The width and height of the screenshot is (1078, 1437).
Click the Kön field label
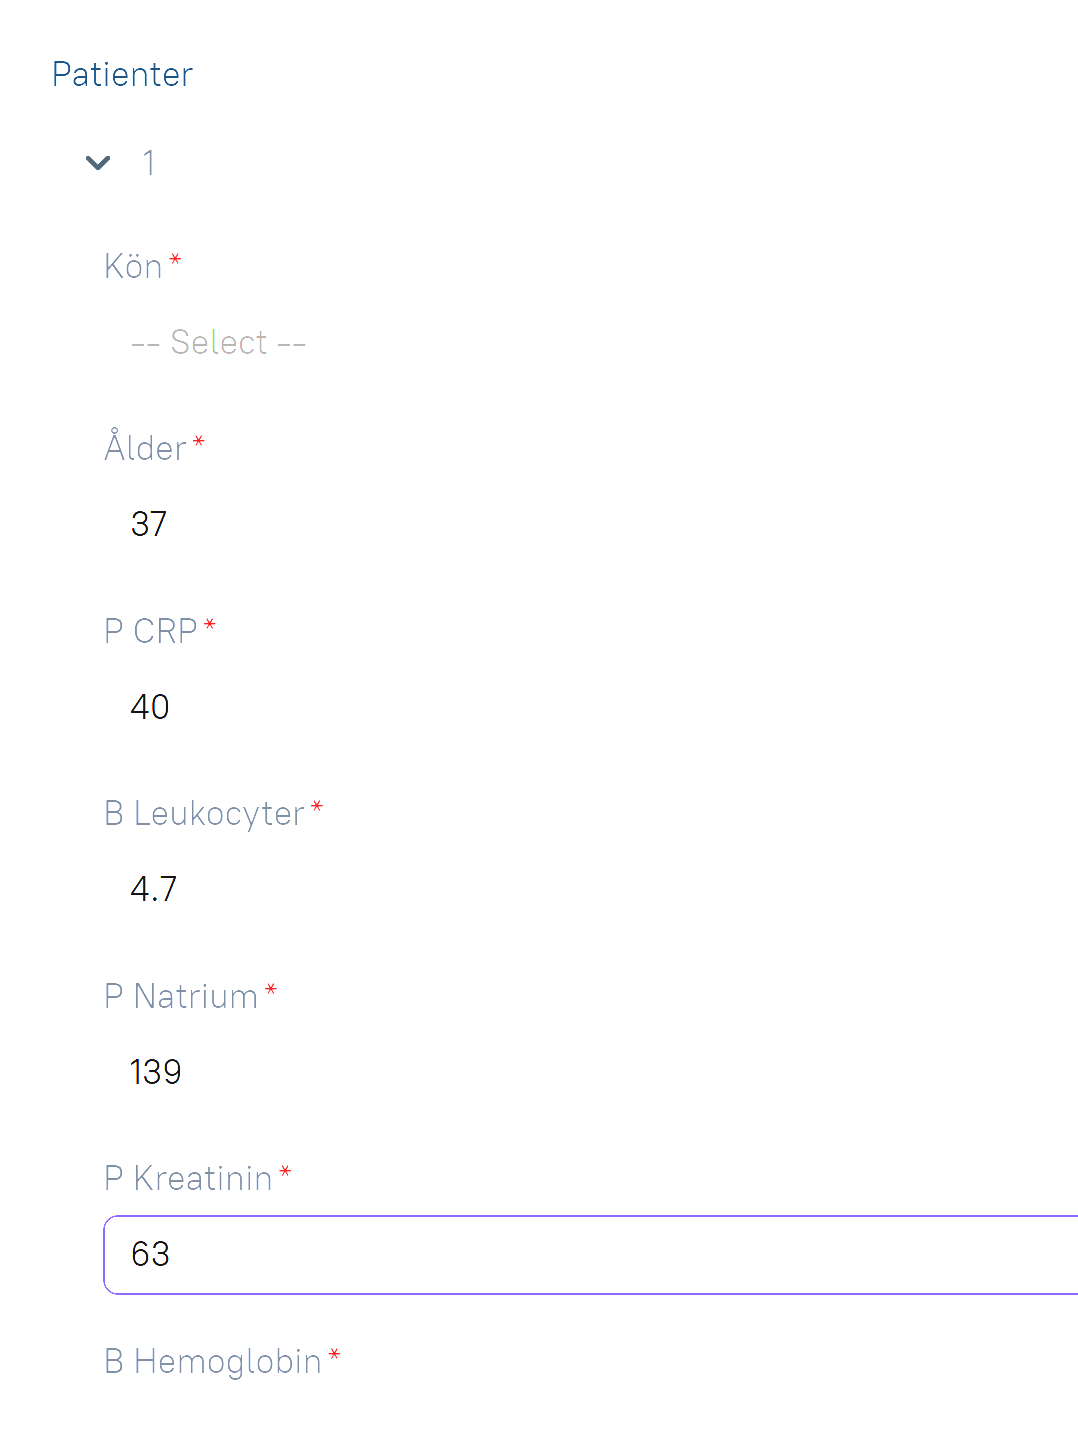[x=133, y=267]
